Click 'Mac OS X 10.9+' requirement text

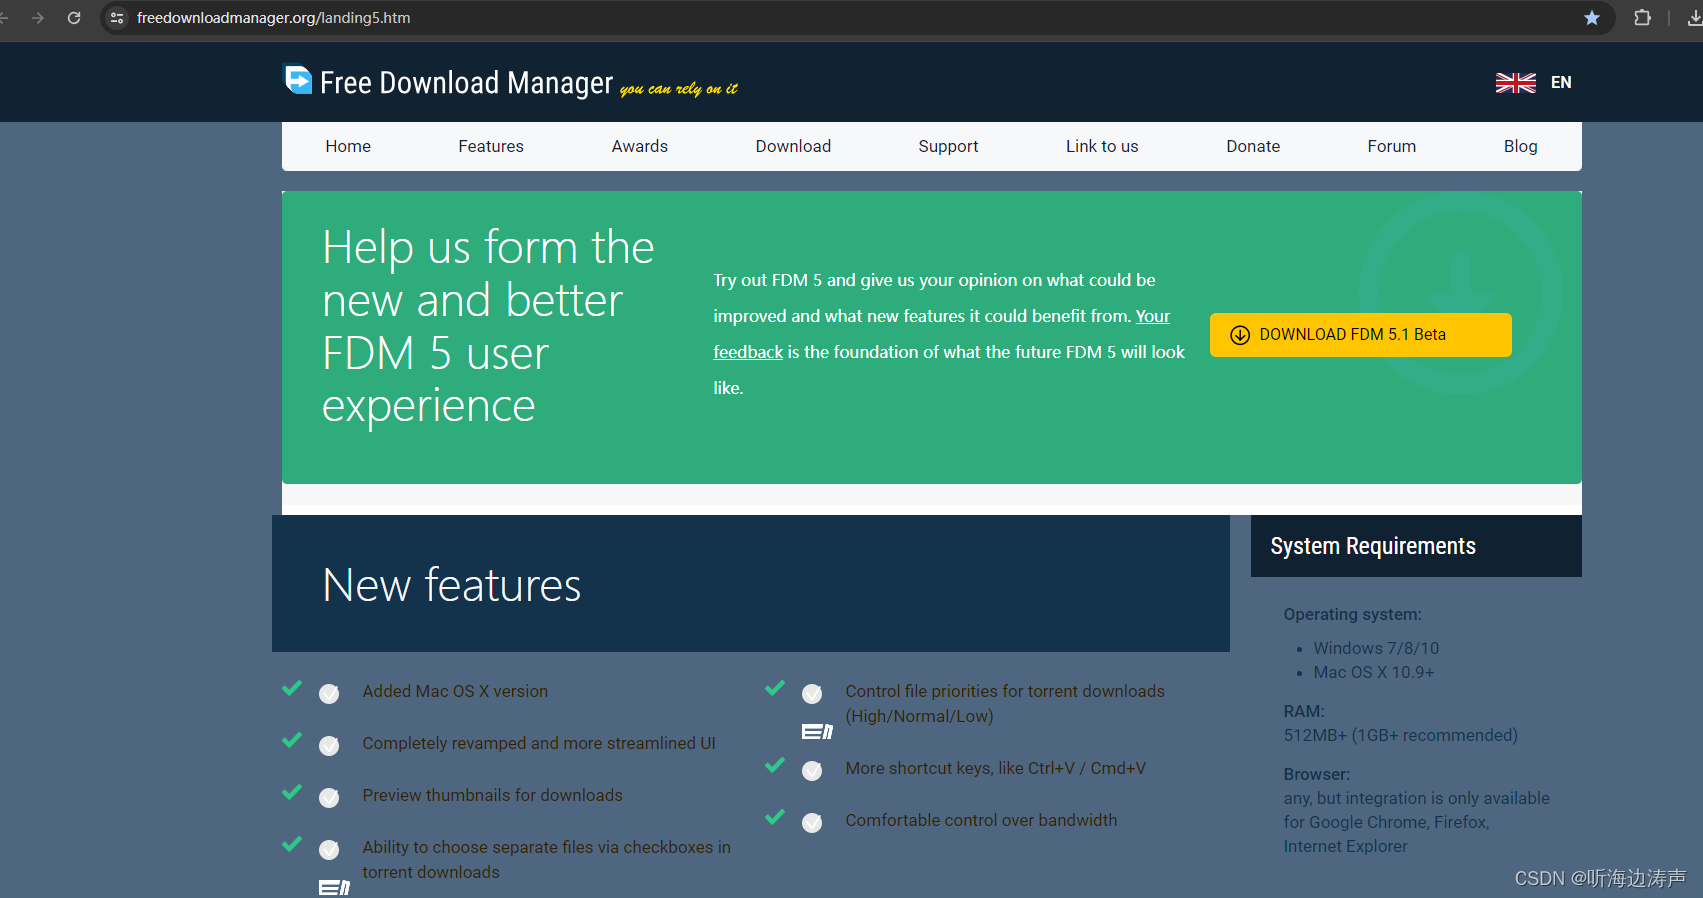(x=1374, y=672)
